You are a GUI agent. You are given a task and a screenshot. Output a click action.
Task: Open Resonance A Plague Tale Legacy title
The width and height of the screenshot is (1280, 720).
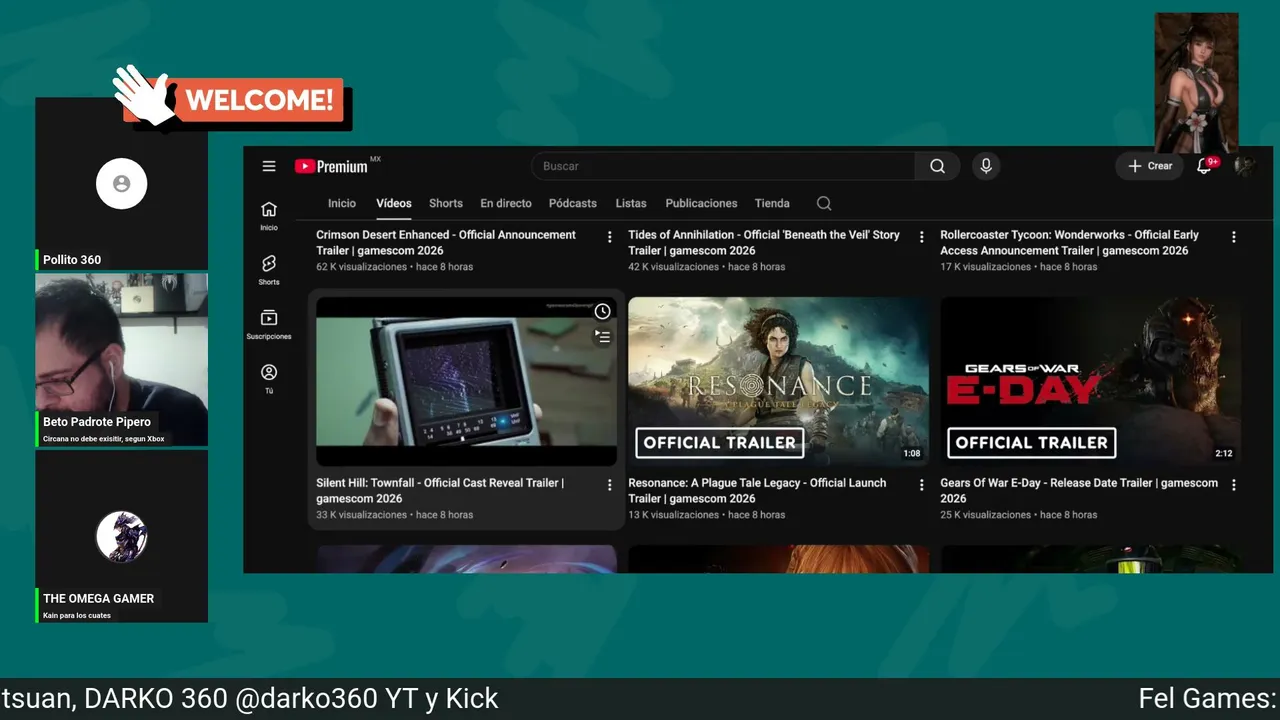pos(757,491)
